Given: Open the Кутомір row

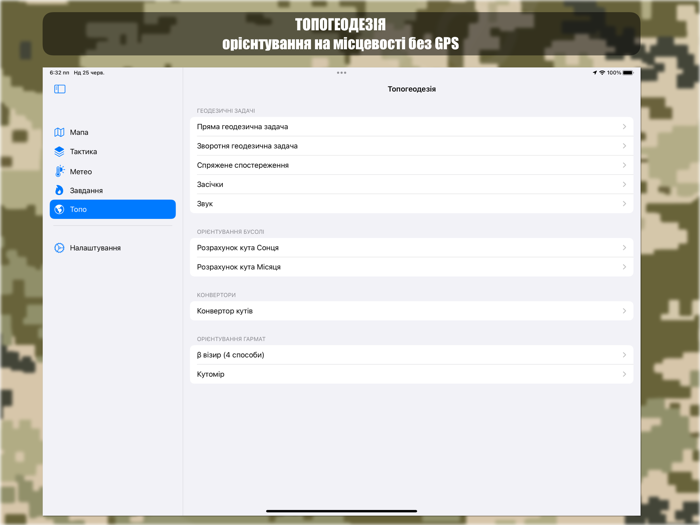Looking at the screenshot, I should click(411, 374).
